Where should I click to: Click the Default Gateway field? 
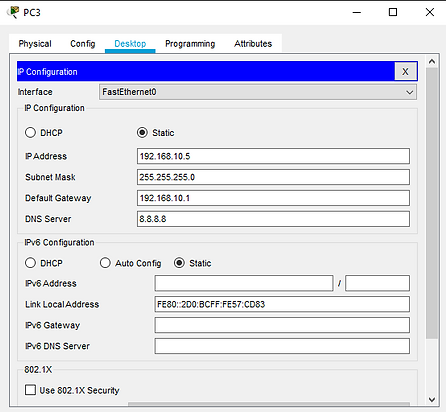point(273,198)
